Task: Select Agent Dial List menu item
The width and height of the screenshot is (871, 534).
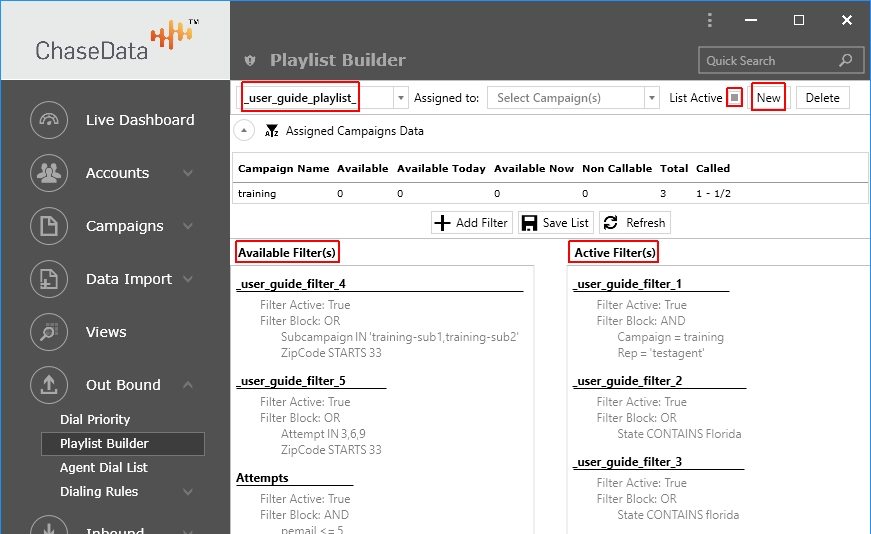Action: pyautogui.click(x=103, y=468)
